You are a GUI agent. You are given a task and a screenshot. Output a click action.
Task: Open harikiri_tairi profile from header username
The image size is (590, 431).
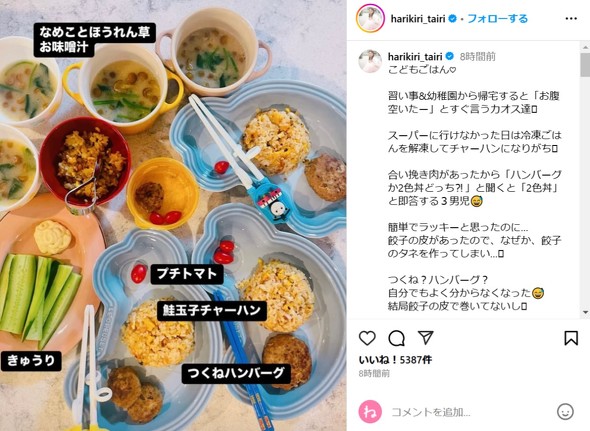(x=418, y=18)
